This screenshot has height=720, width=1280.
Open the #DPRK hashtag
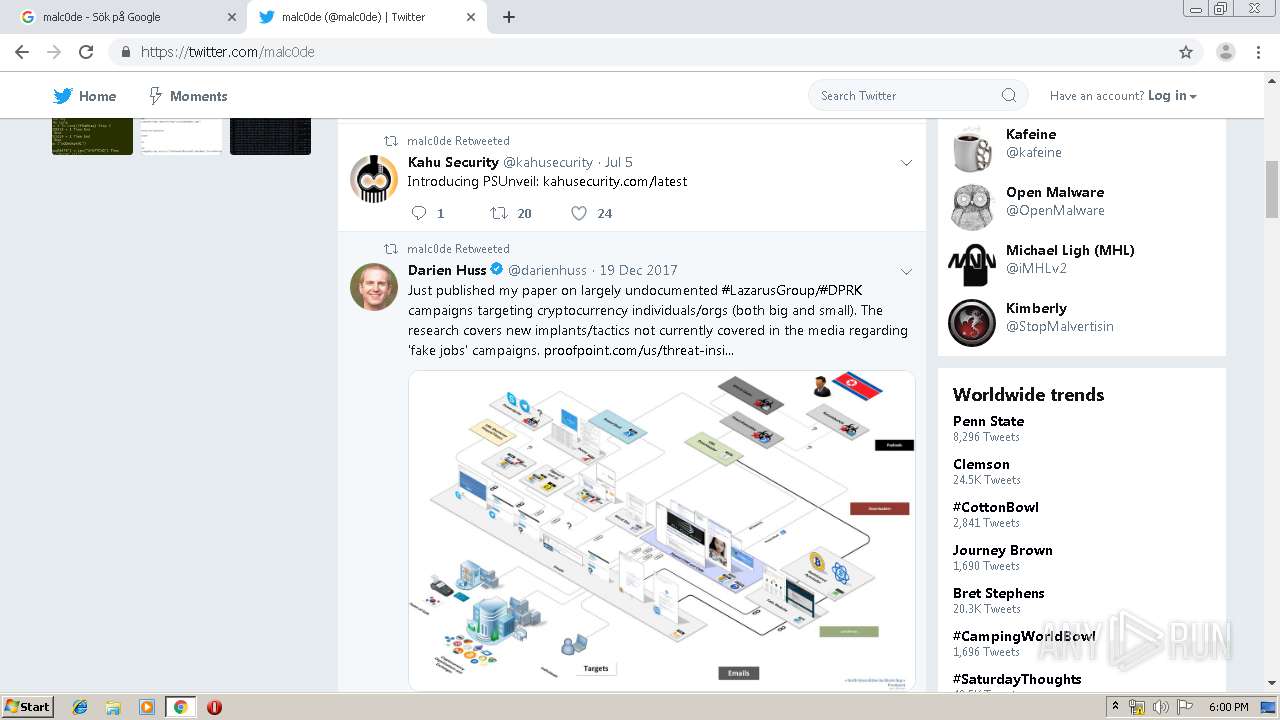click(841, 290)
